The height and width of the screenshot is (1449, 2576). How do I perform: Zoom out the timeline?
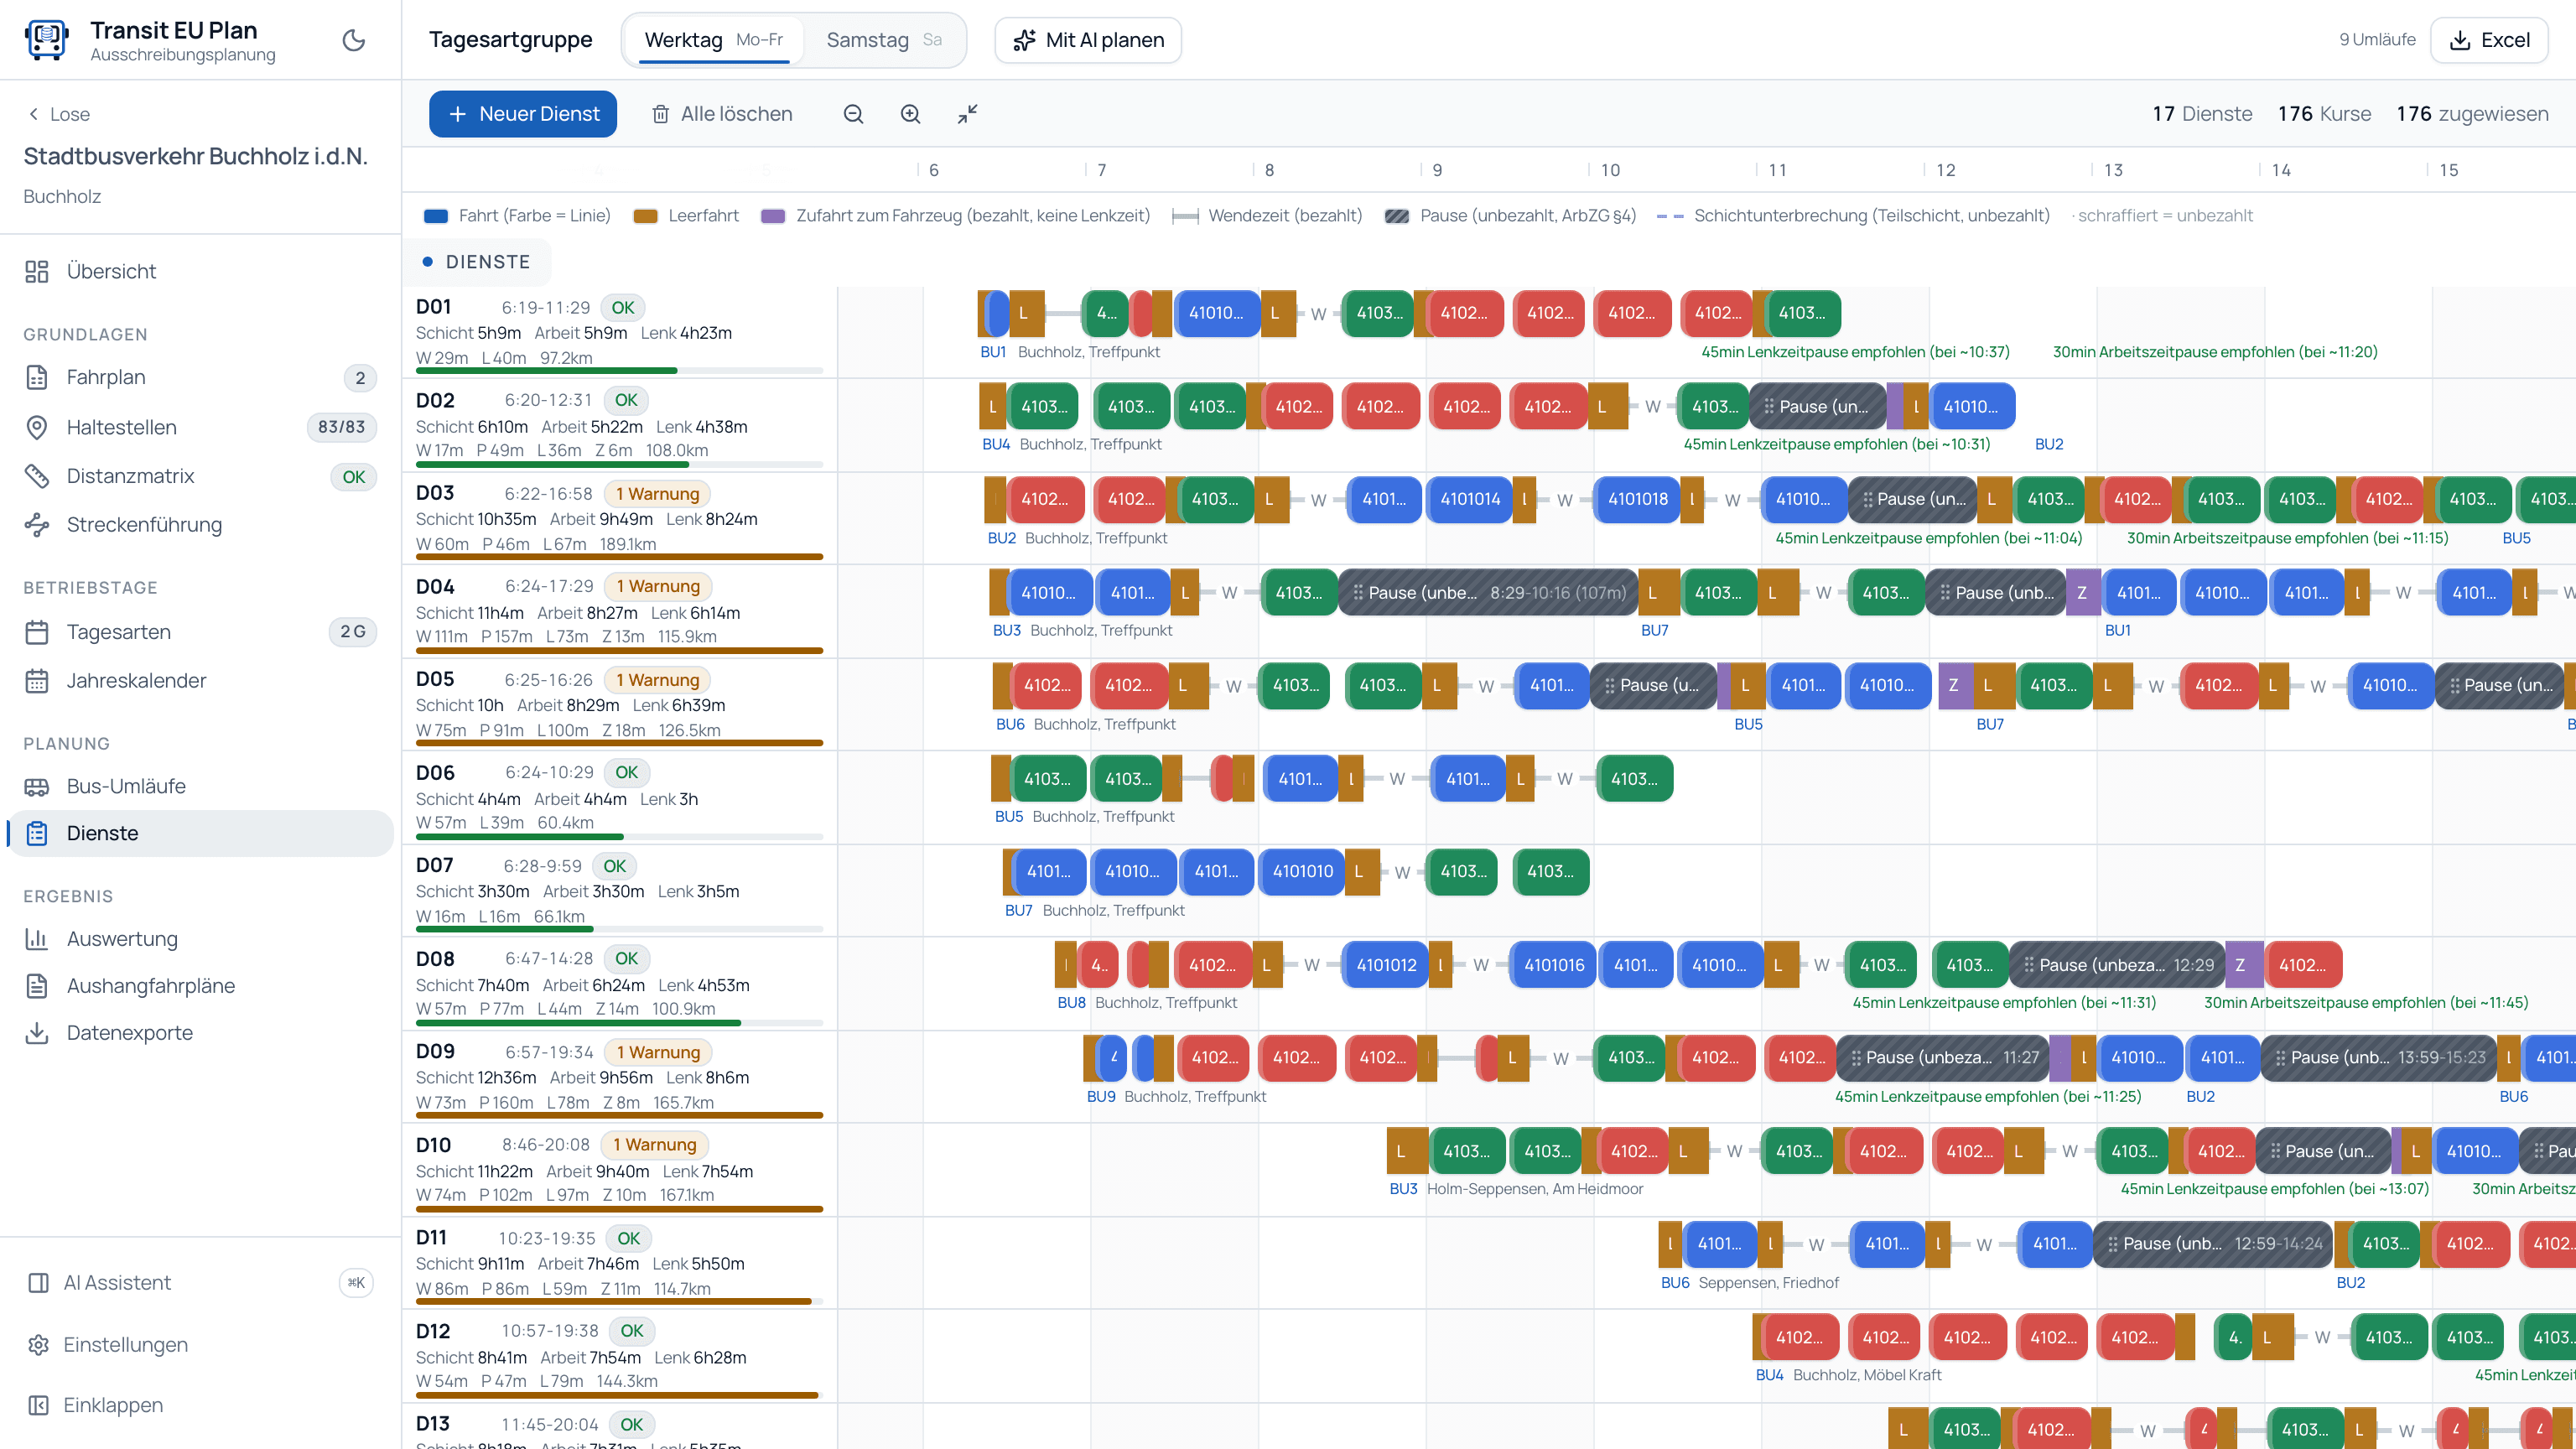[853, 114]
